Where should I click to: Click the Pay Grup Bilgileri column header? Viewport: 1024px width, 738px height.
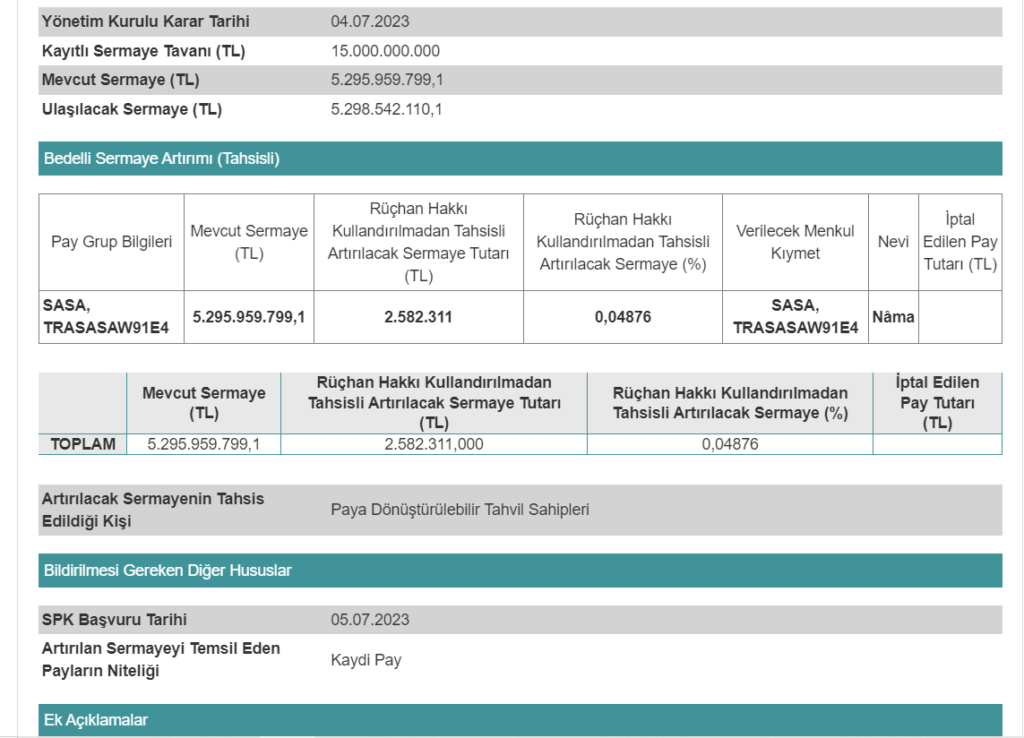(x=111, y=242)
